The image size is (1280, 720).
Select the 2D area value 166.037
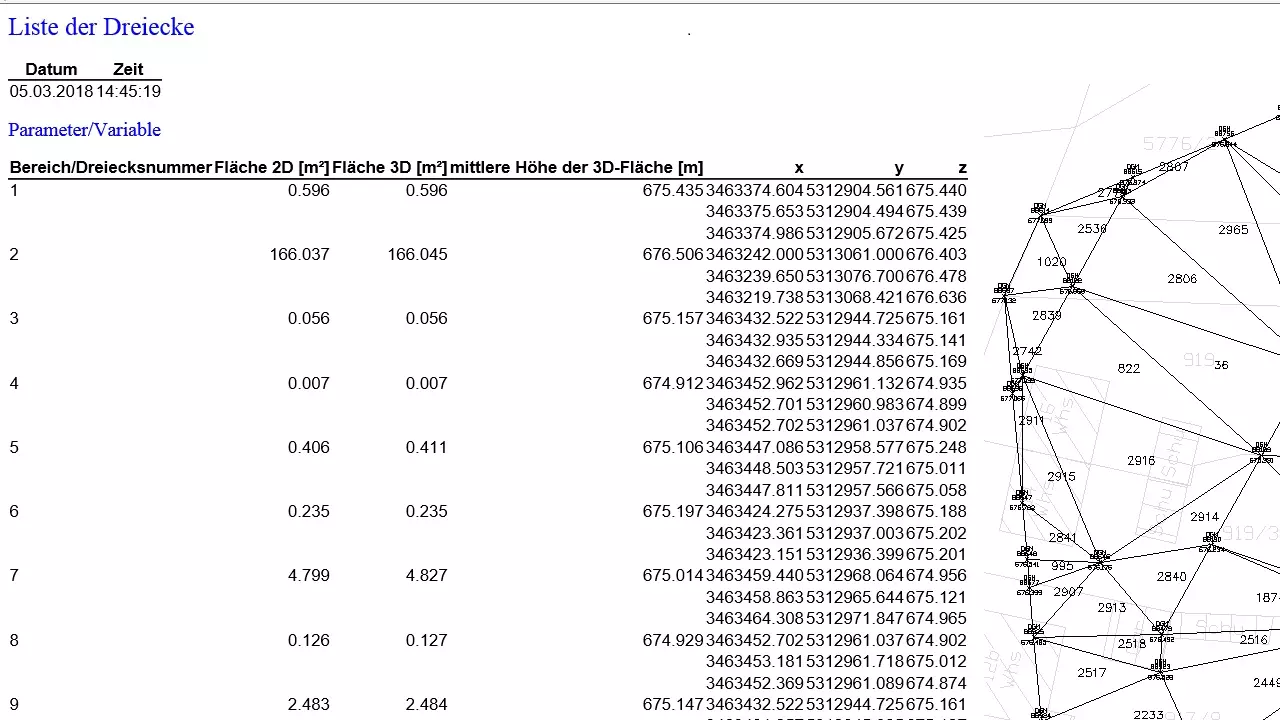point(299,254)
